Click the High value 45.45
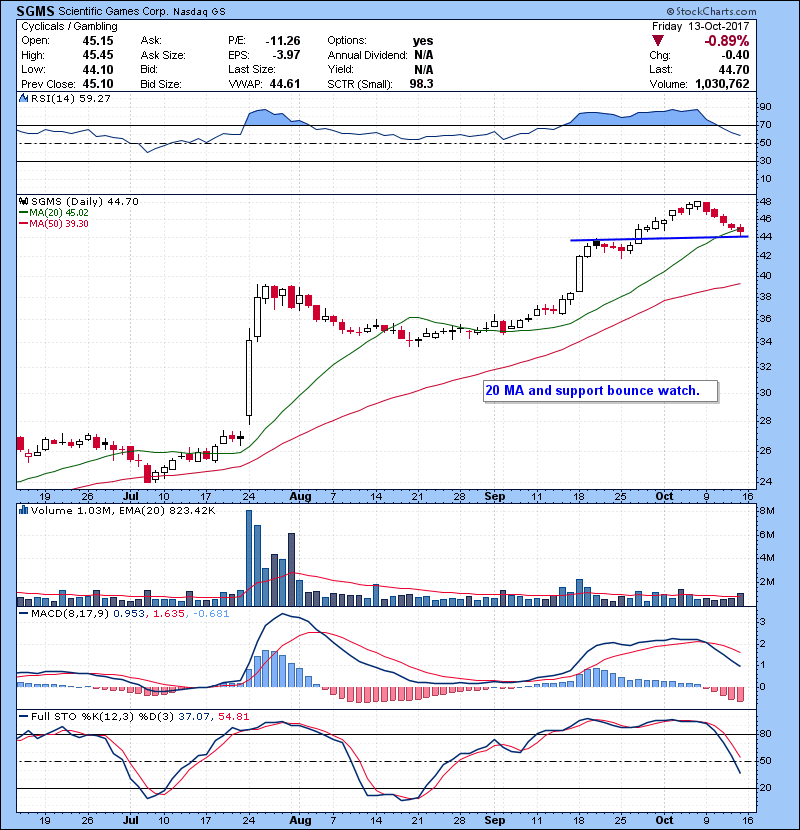The image size is (800, 830). (x=98, y=55)
